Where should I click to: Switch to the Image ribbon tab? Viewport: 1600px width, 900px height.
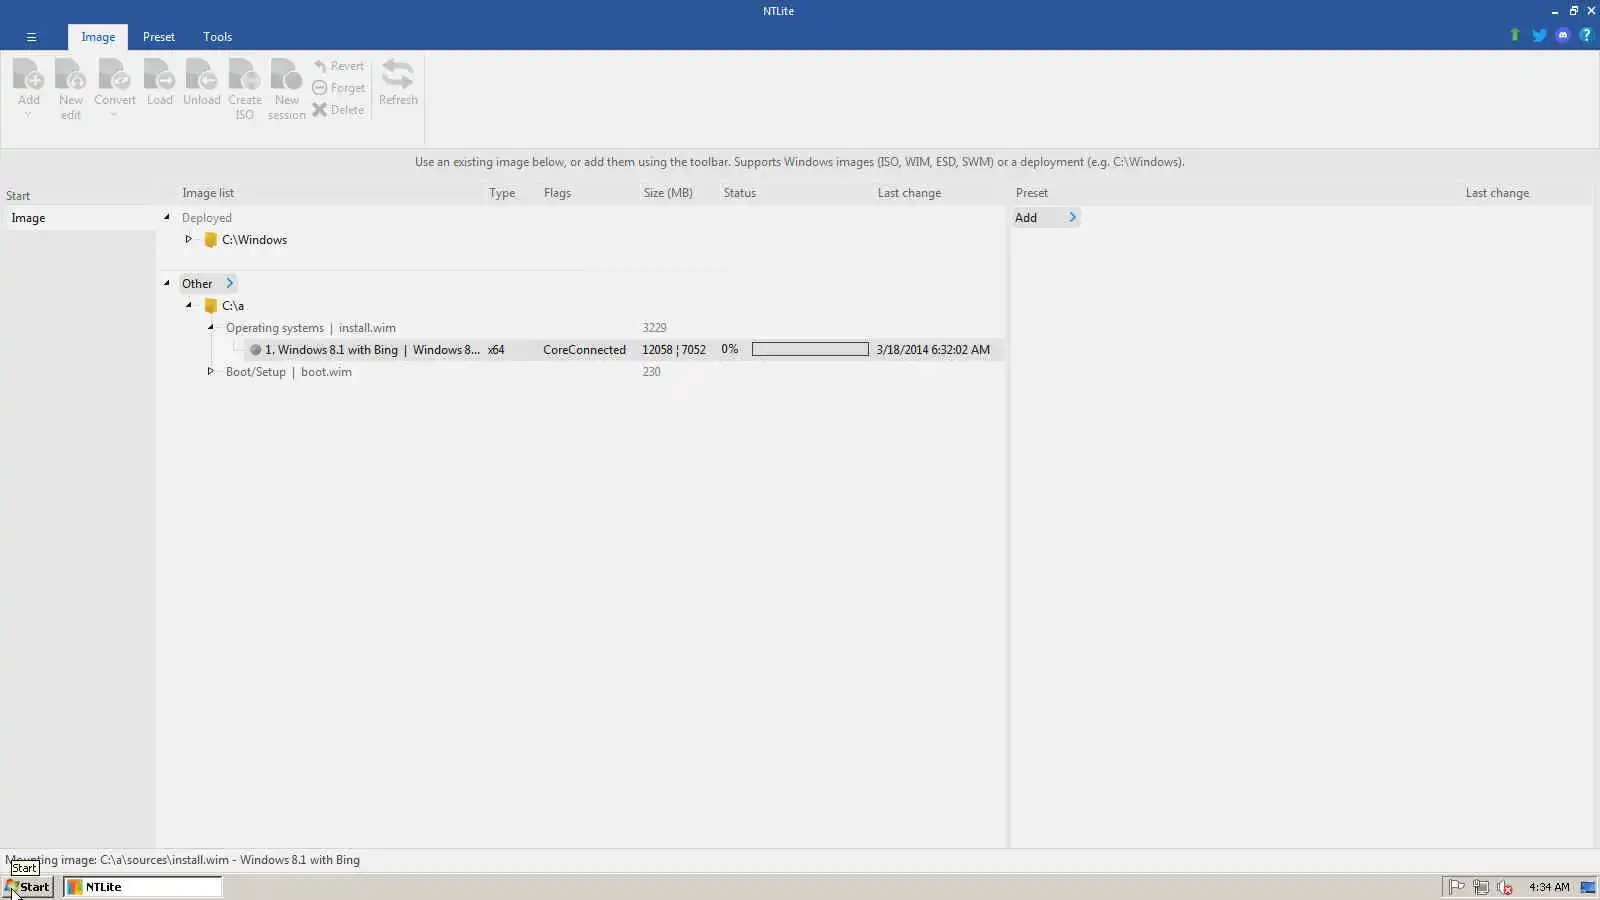point(98,37)
